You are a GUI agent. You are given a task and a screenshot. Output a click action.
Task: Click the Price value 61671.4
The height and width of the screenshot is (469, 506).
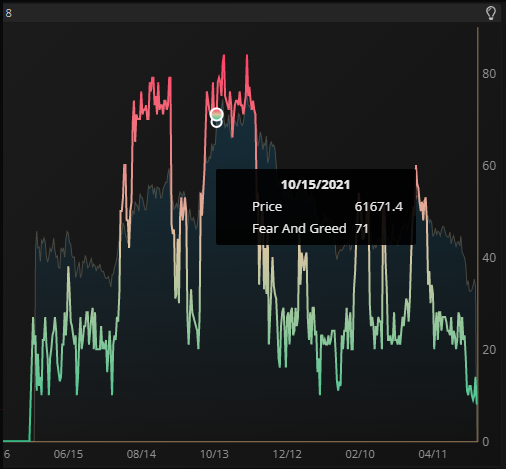pyautogui.click(x=379, y=207)
